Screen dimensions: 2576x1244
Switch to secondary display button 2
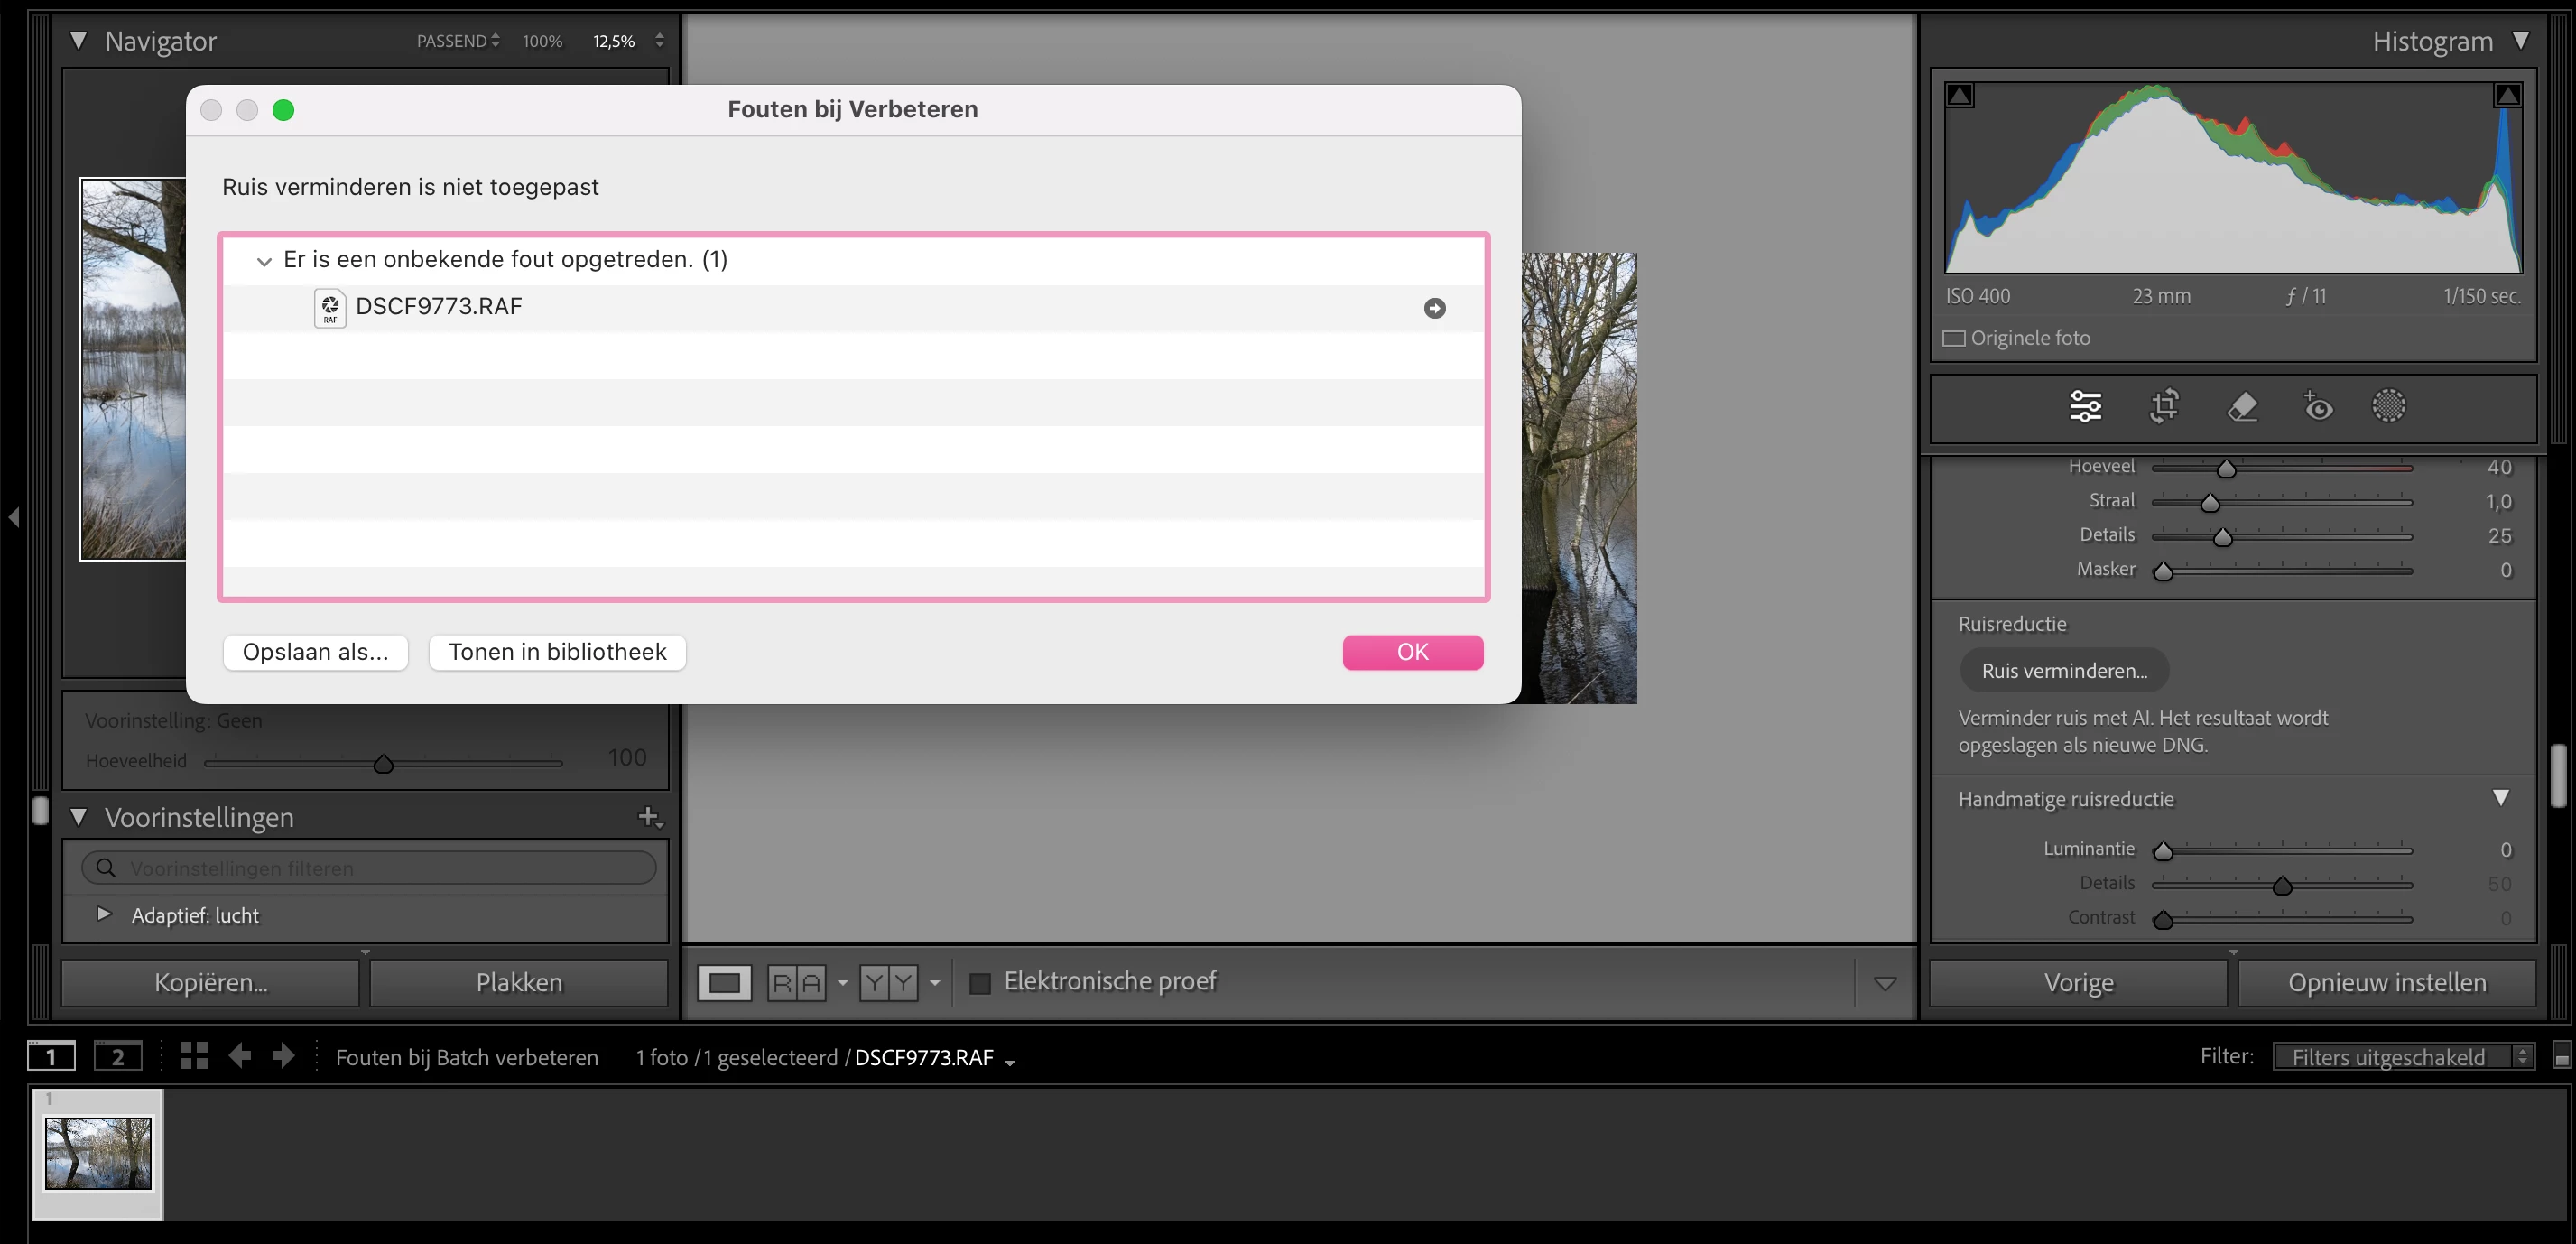point(118,1056)
